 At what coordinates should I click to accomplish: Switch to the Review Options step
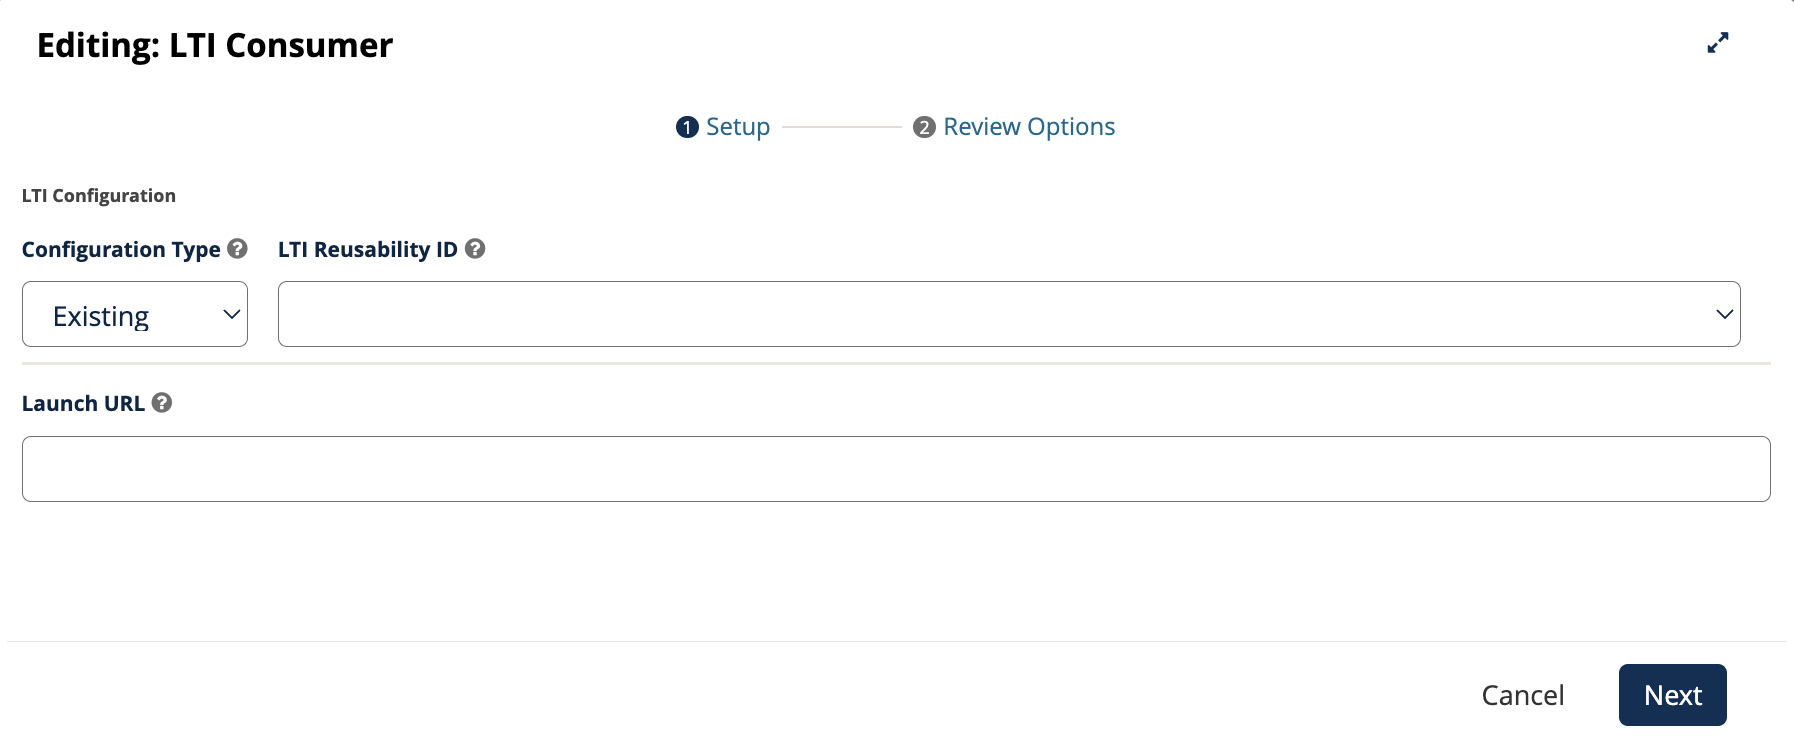click(x=1029, y=127)
